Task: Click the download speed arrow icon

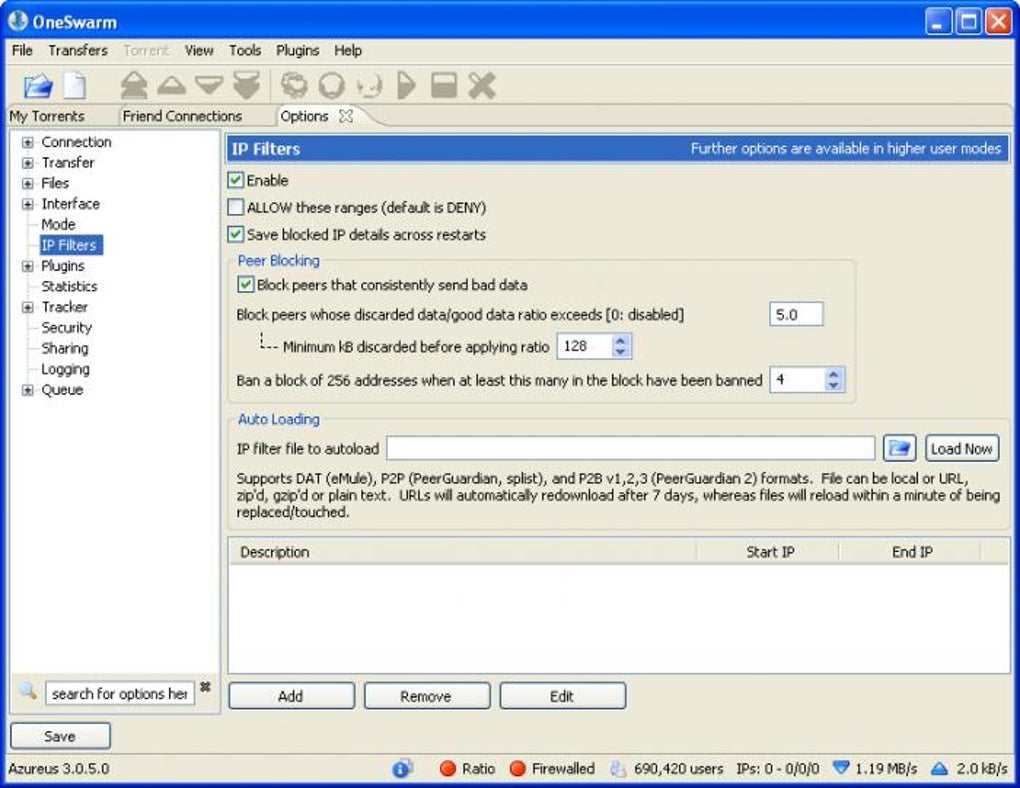Action: click(840, 768)
